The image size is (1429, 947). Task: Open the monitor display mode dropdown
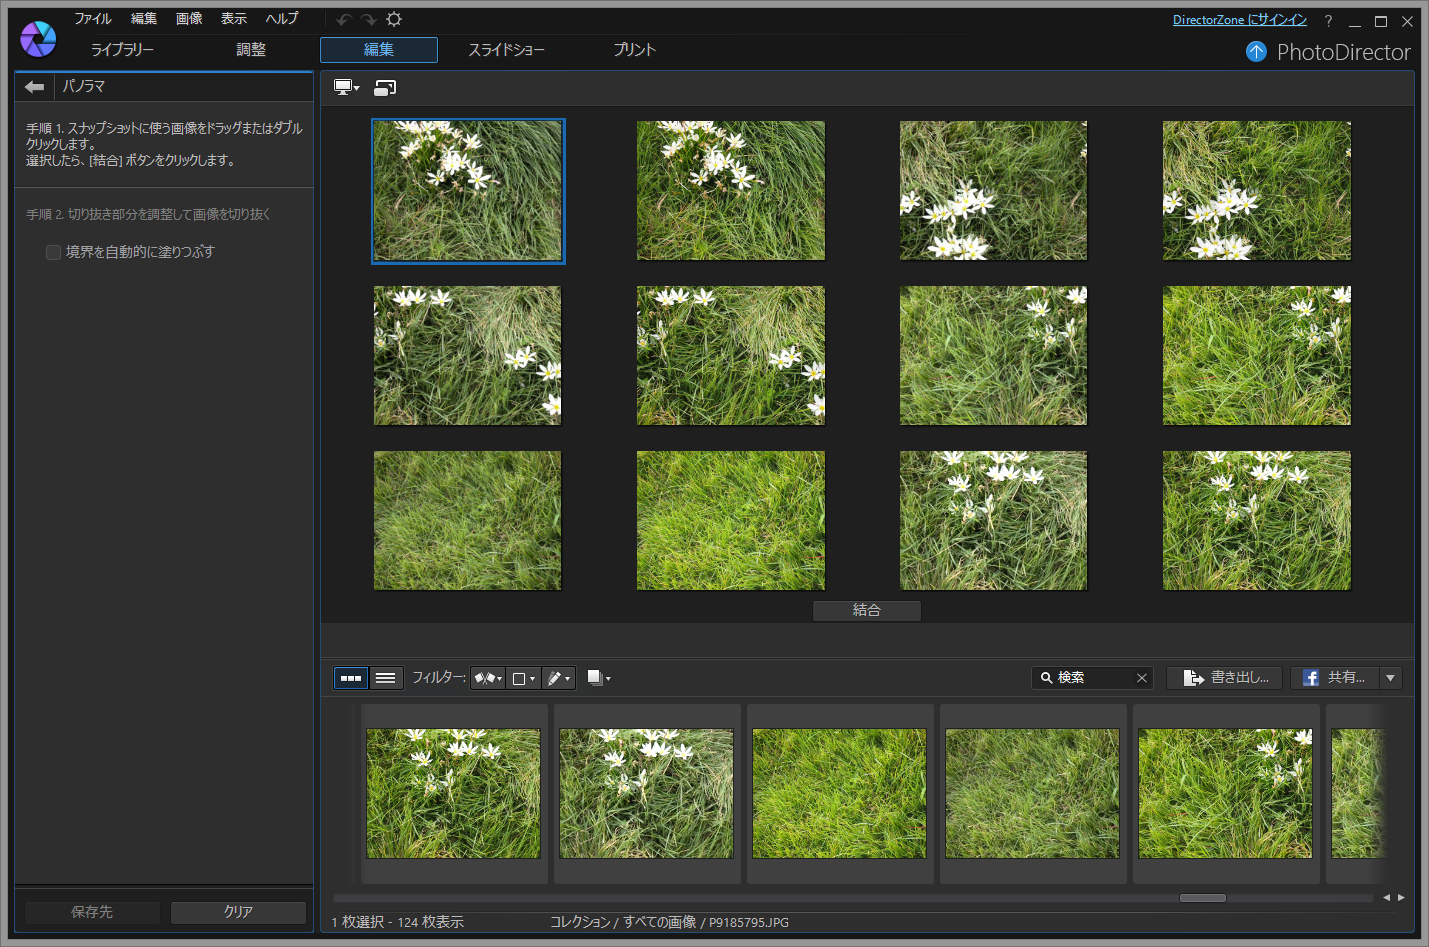click(x=346, y=88)
